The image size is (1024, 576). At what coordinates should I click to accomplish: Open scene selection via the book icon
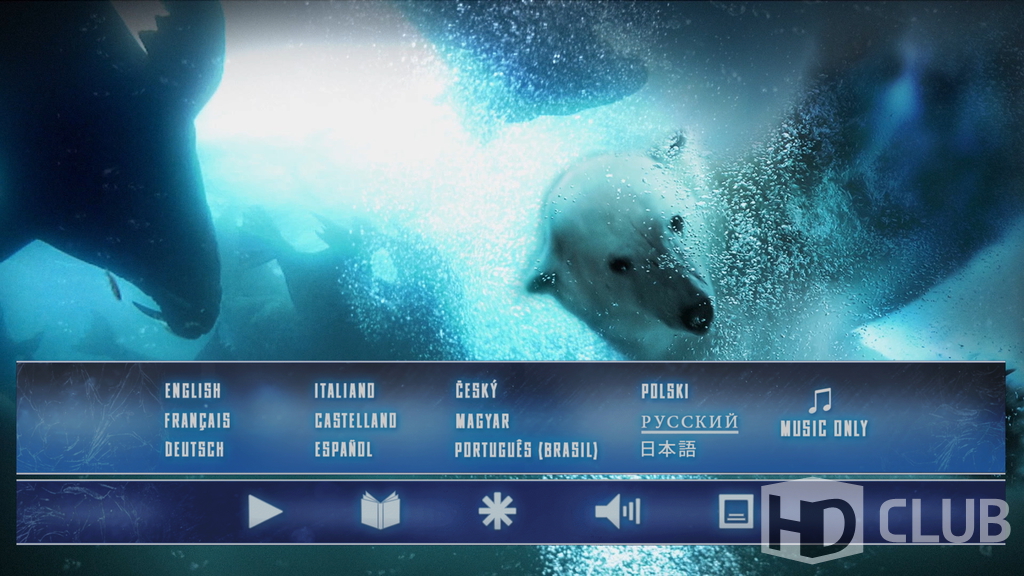click(381, 510)
